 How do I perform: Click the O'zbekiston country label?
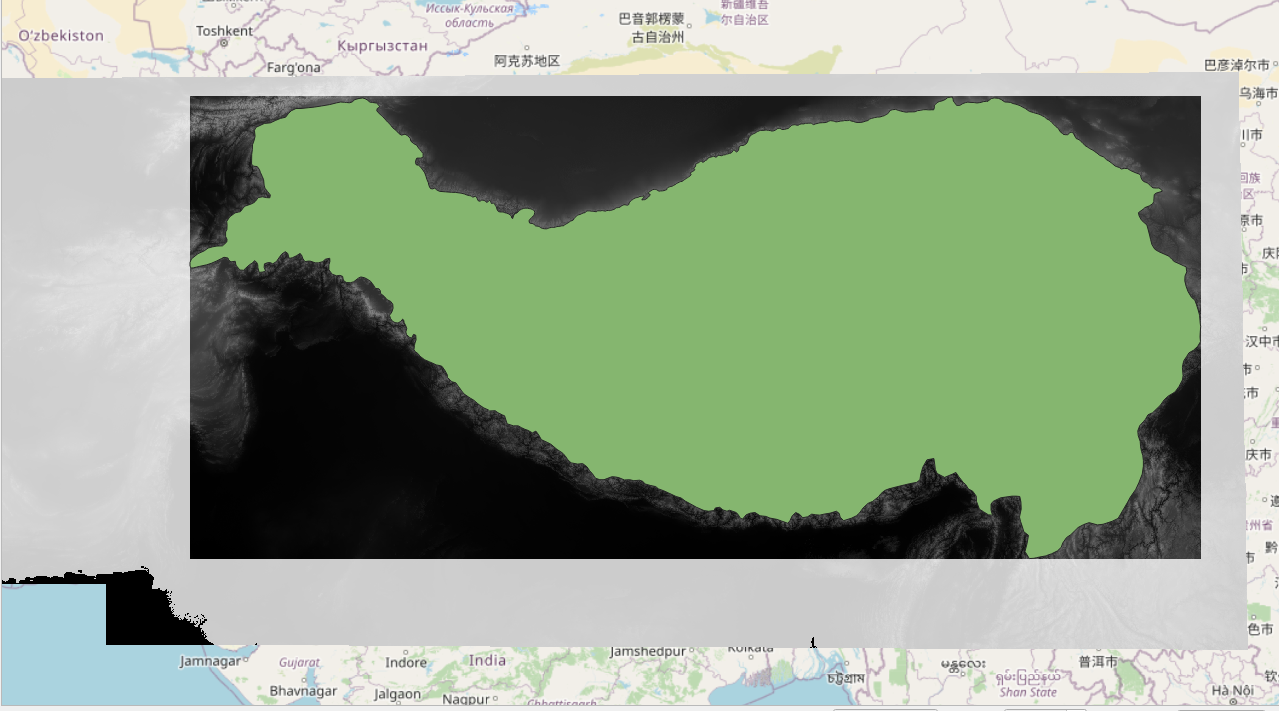[61, 36]
